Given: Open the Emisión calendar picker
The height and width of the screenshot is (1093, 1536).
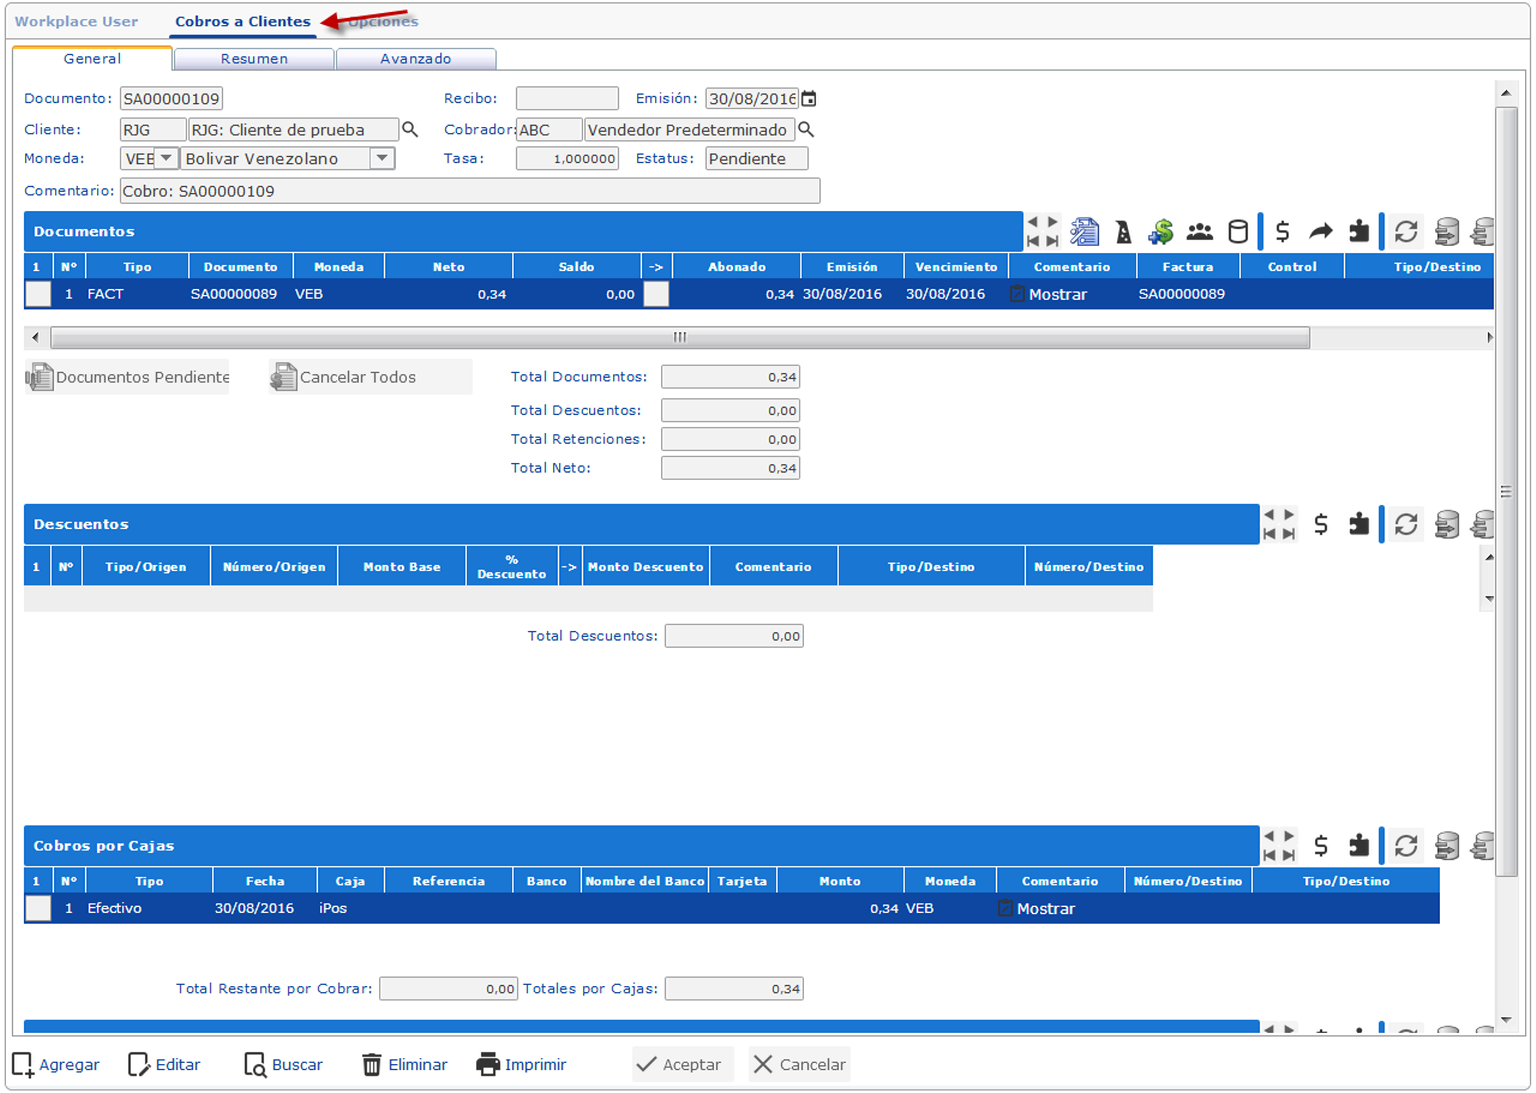Looking at the screenshot, I should coord(809,99).
